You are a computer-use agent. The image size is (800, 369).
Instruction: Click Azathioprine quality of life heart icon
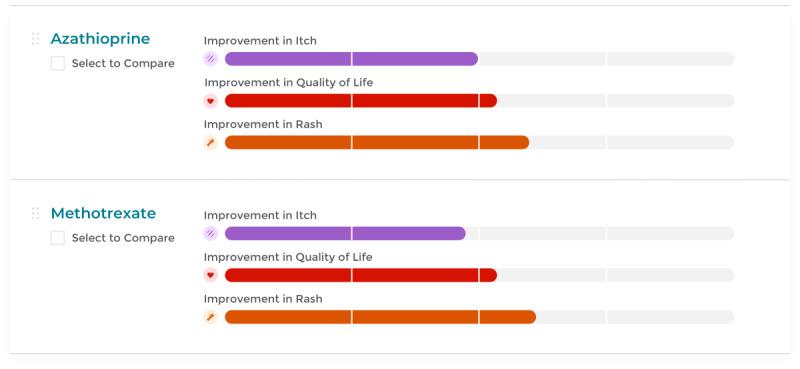[211, 101]
